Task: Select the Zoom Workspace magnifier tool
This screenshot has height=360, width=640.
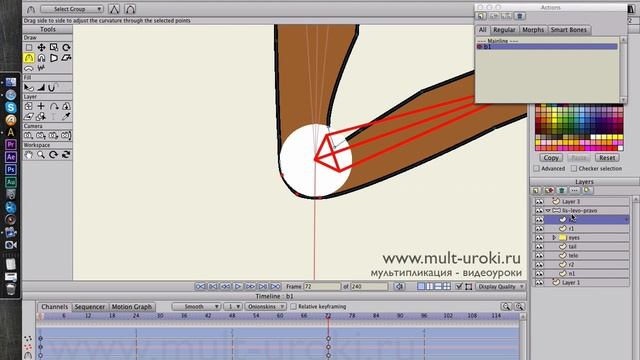Action: point(41,155)
